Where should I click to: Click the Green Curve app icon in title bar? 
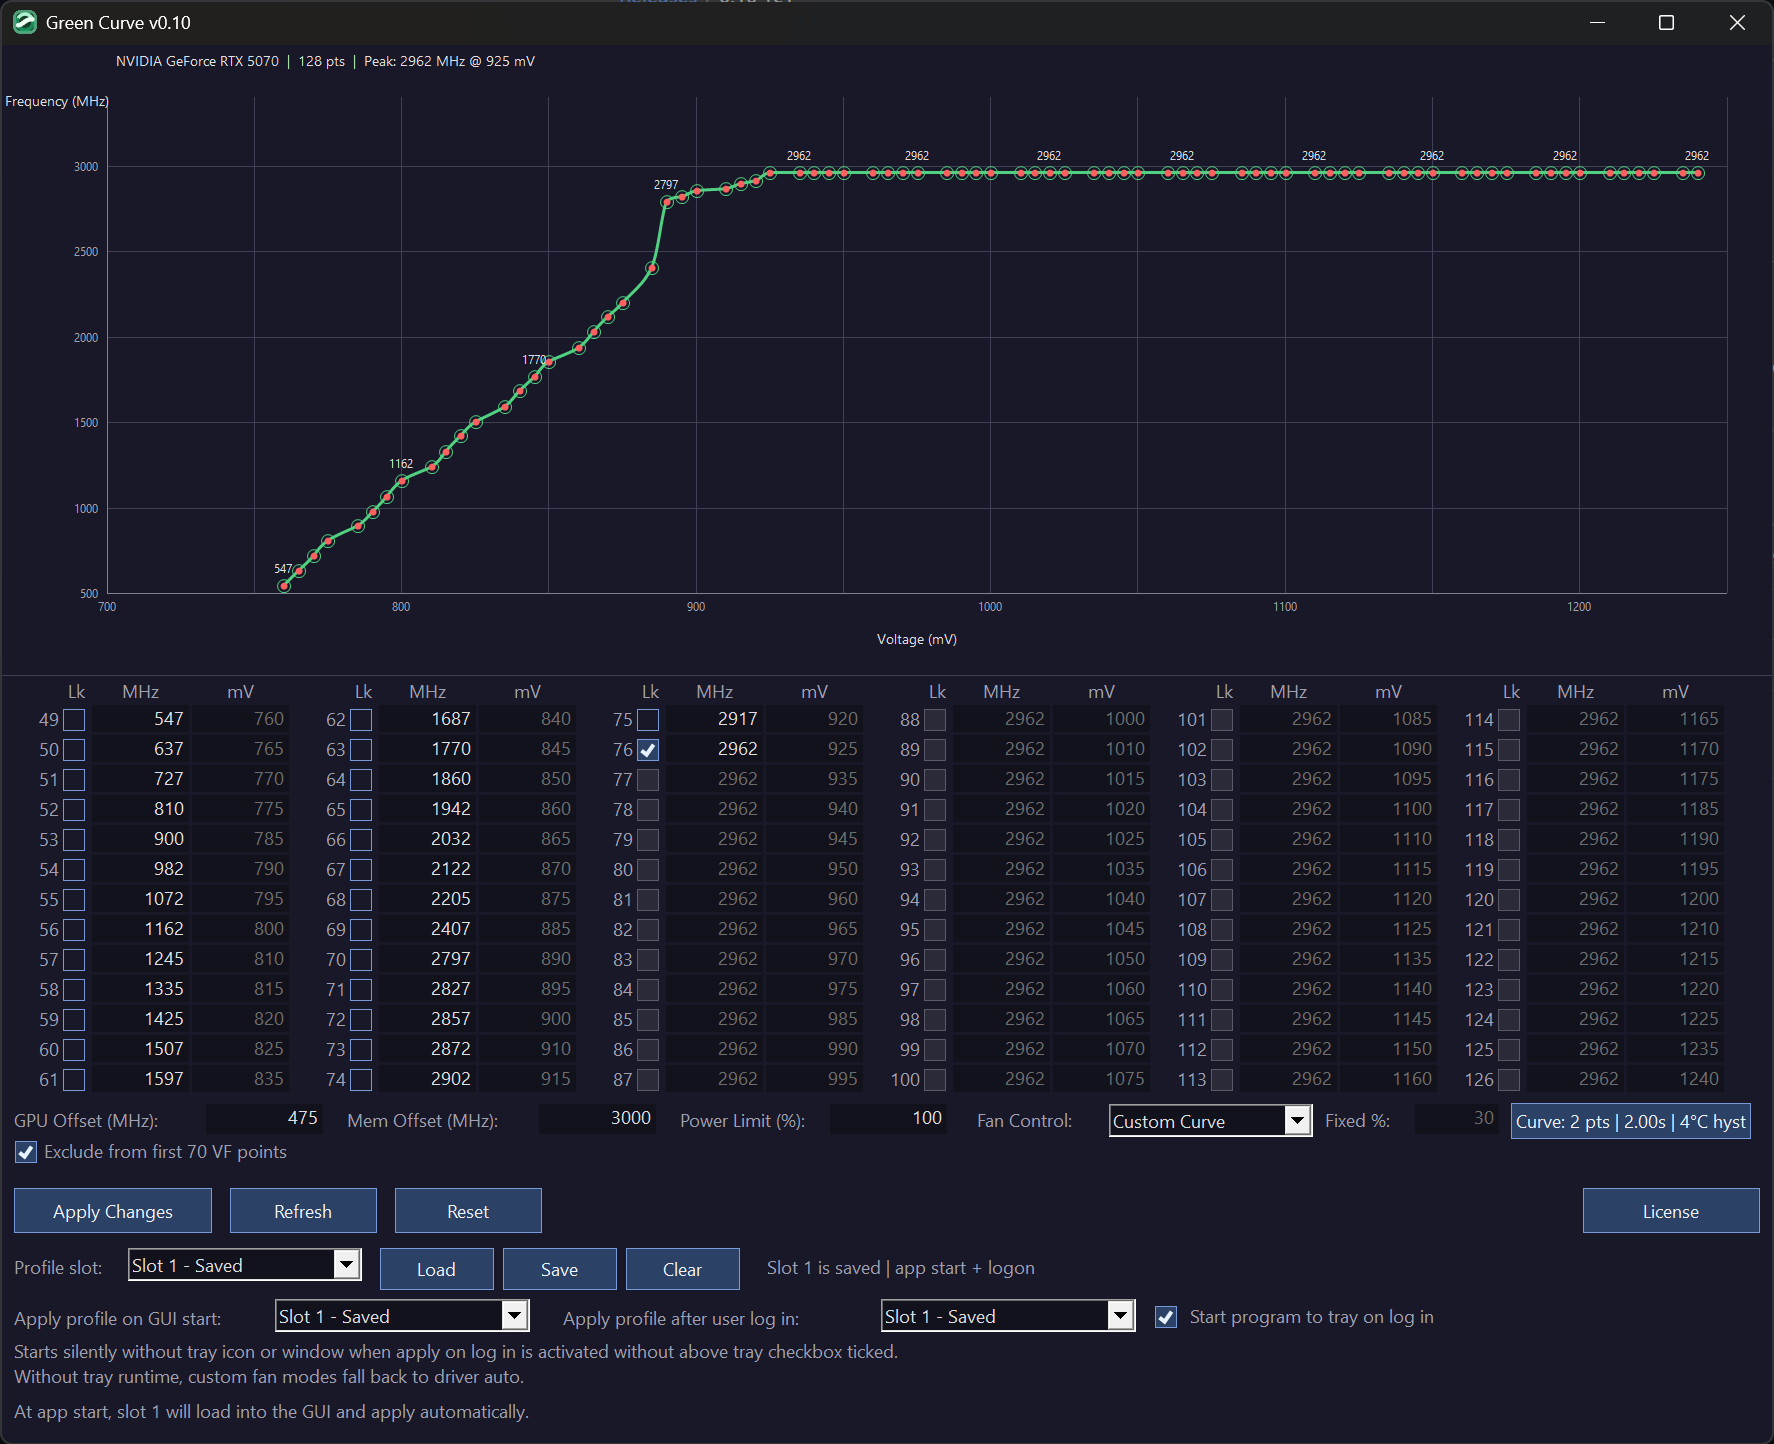click(24, 22)
